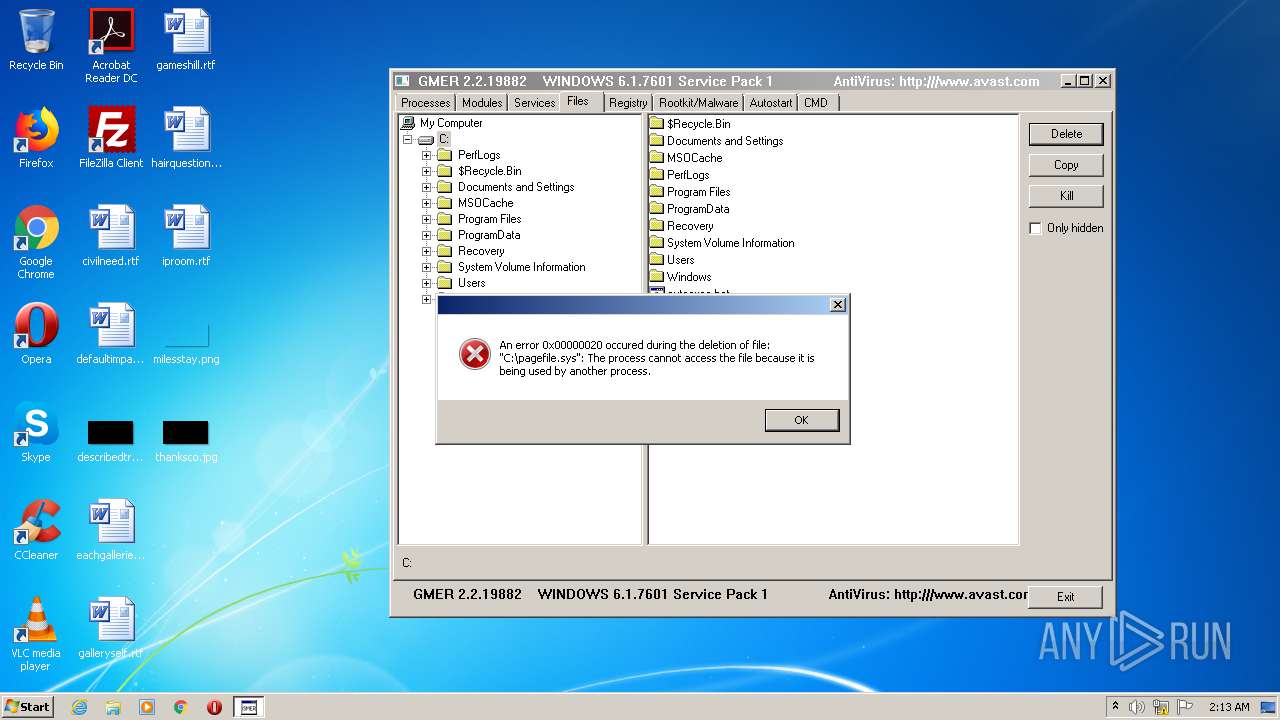Screen dimensions: 1280x720
Task: Expand the Recovery tree node
Action: 426,251
